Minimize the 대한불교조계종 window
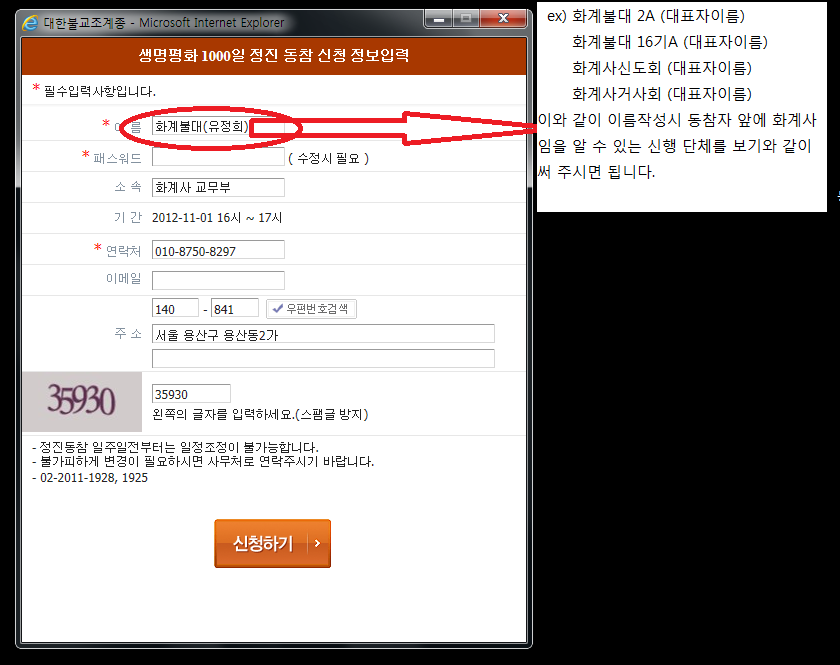 point(438,19)
